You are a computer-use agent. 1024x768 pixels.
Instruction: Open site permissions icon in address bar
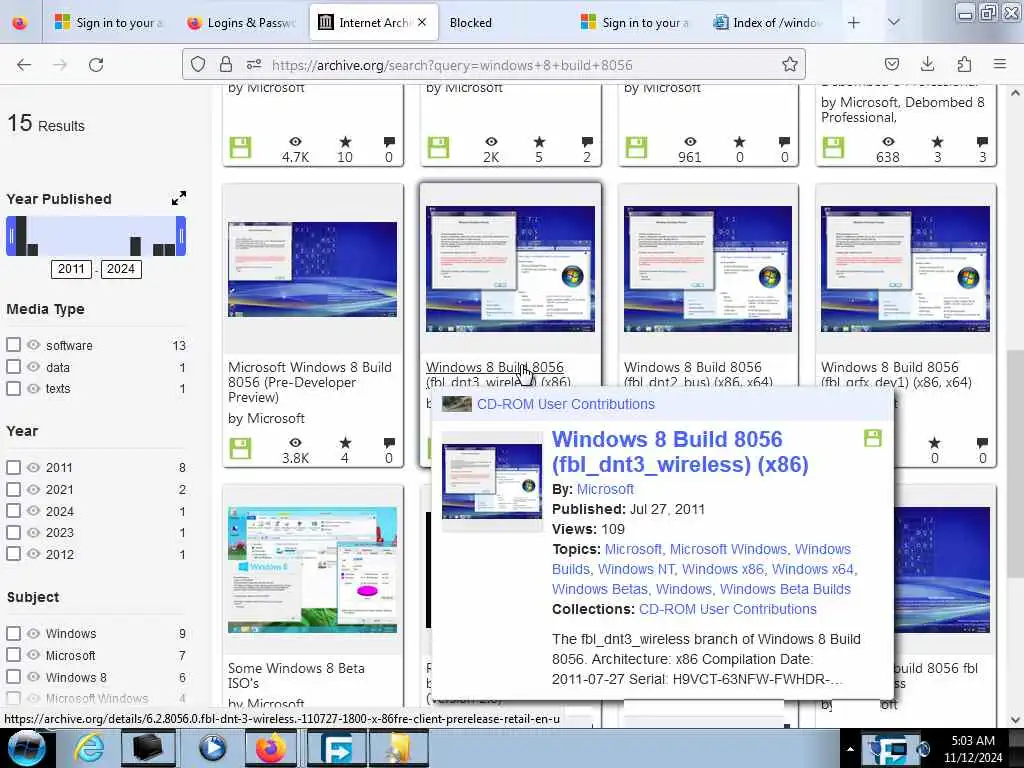coord(254,64)
